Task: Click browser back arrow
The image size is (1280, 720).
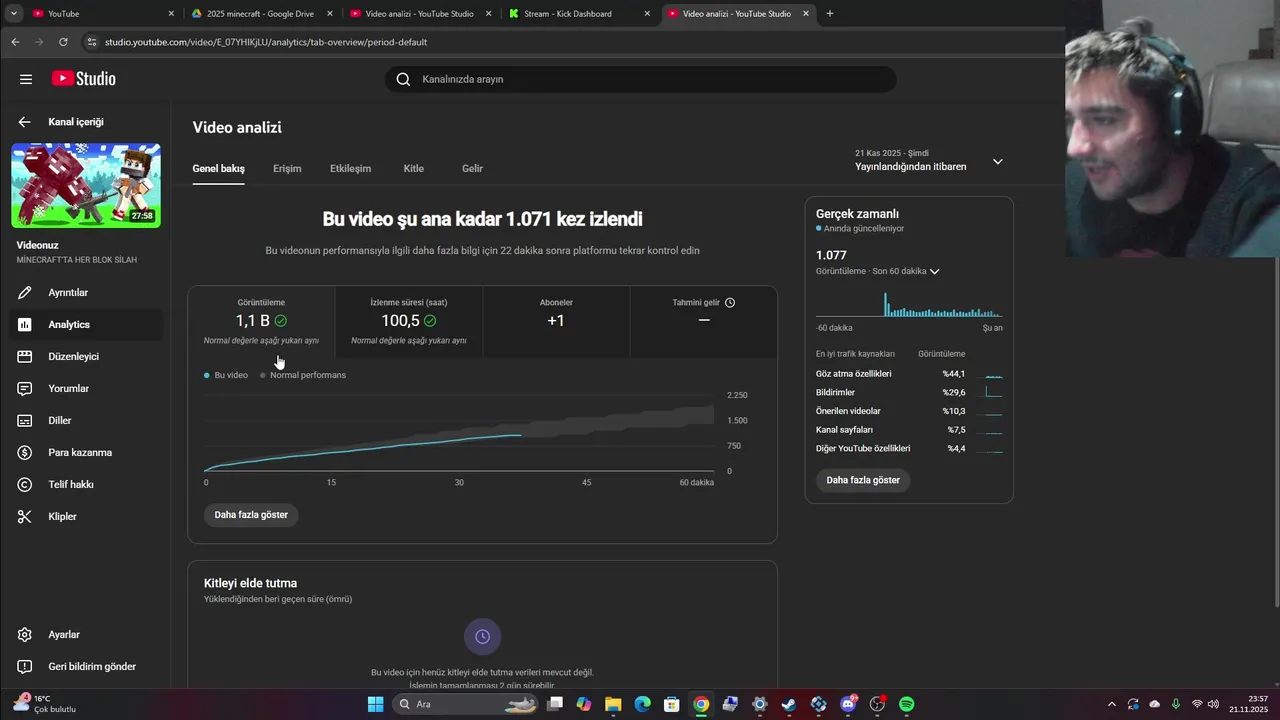Action: click(15, 42)
